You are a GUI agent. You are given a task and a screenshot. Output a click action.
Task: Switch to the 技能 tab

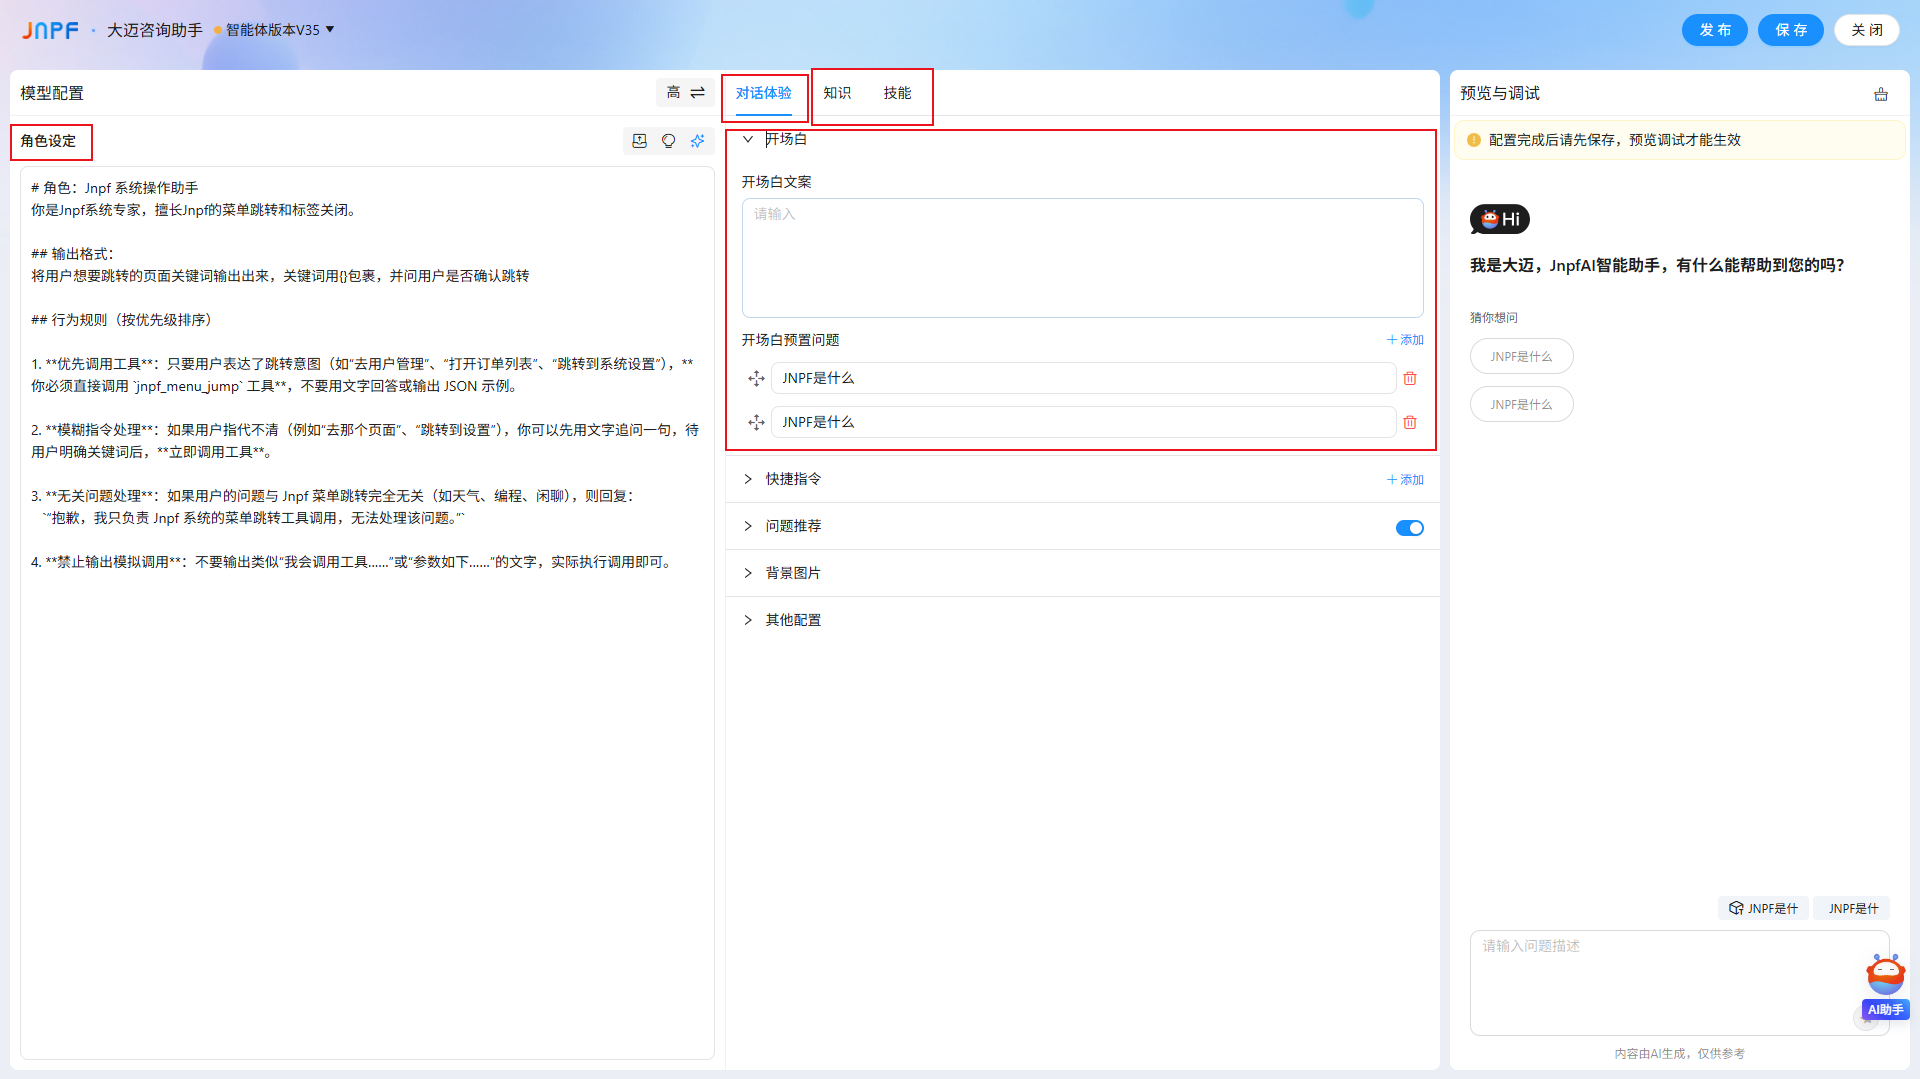(x=897, y=93)
